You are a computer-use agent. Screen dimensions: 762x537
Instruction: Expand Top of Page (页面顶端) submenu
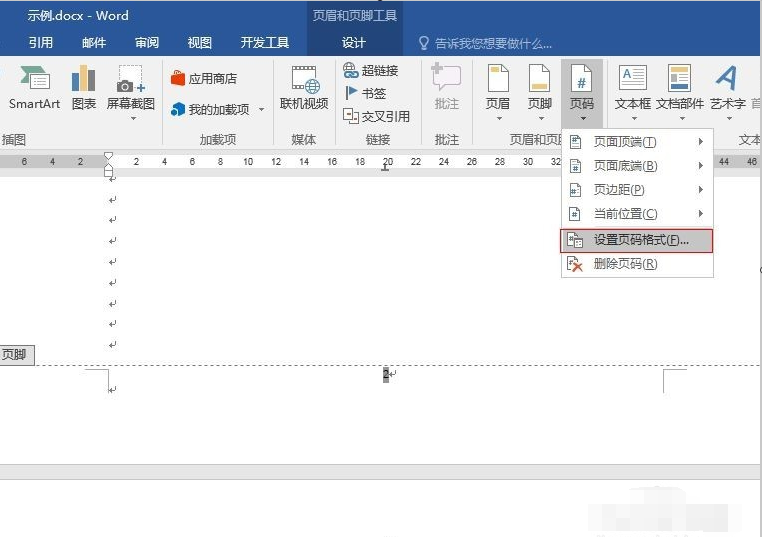click(637, 141)
